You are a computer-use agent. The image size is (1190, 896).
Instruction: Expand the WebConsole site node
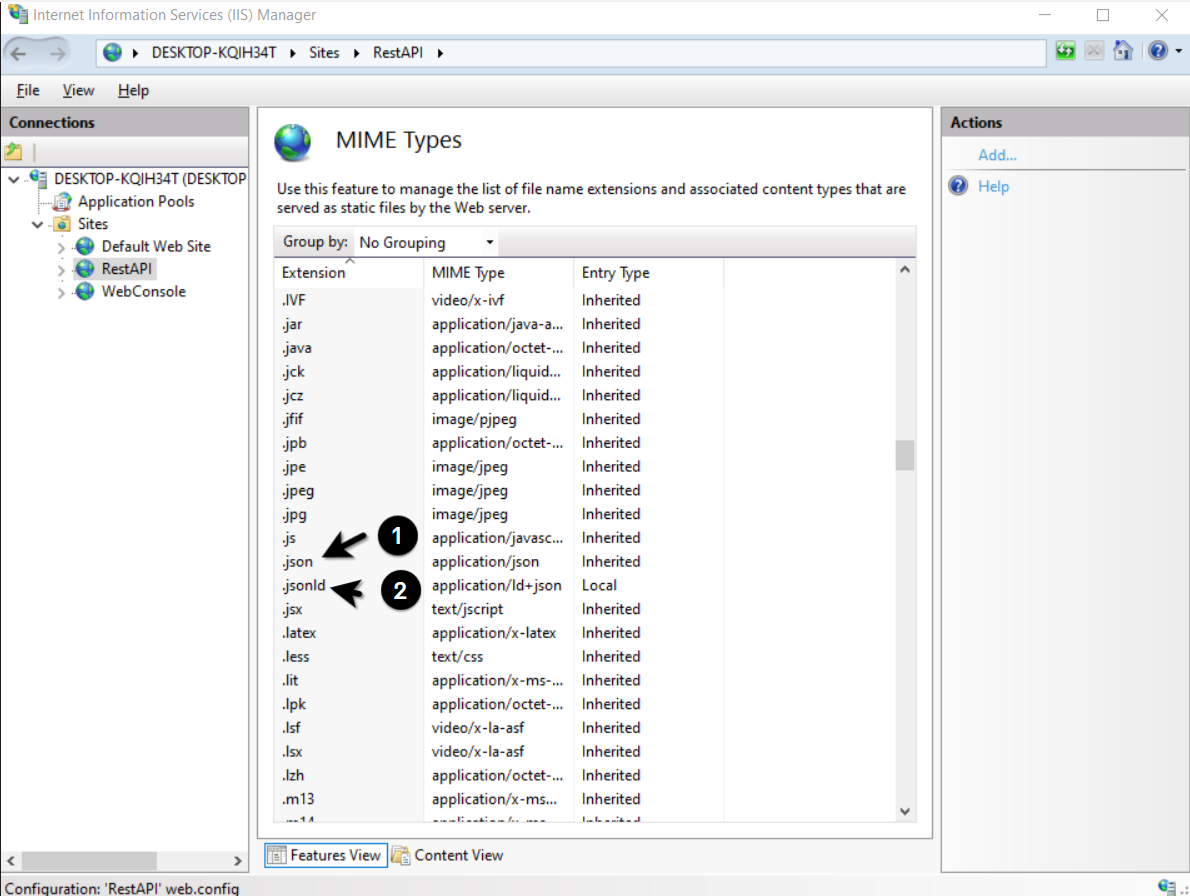(x=61, y=292)
